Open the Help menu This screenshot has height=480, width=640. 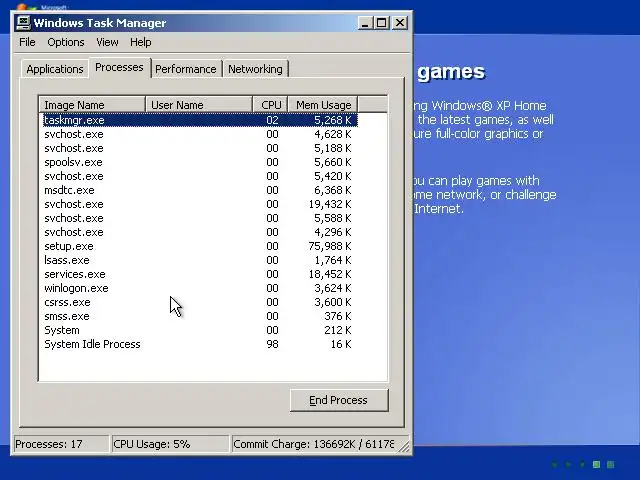pos(141,42)
